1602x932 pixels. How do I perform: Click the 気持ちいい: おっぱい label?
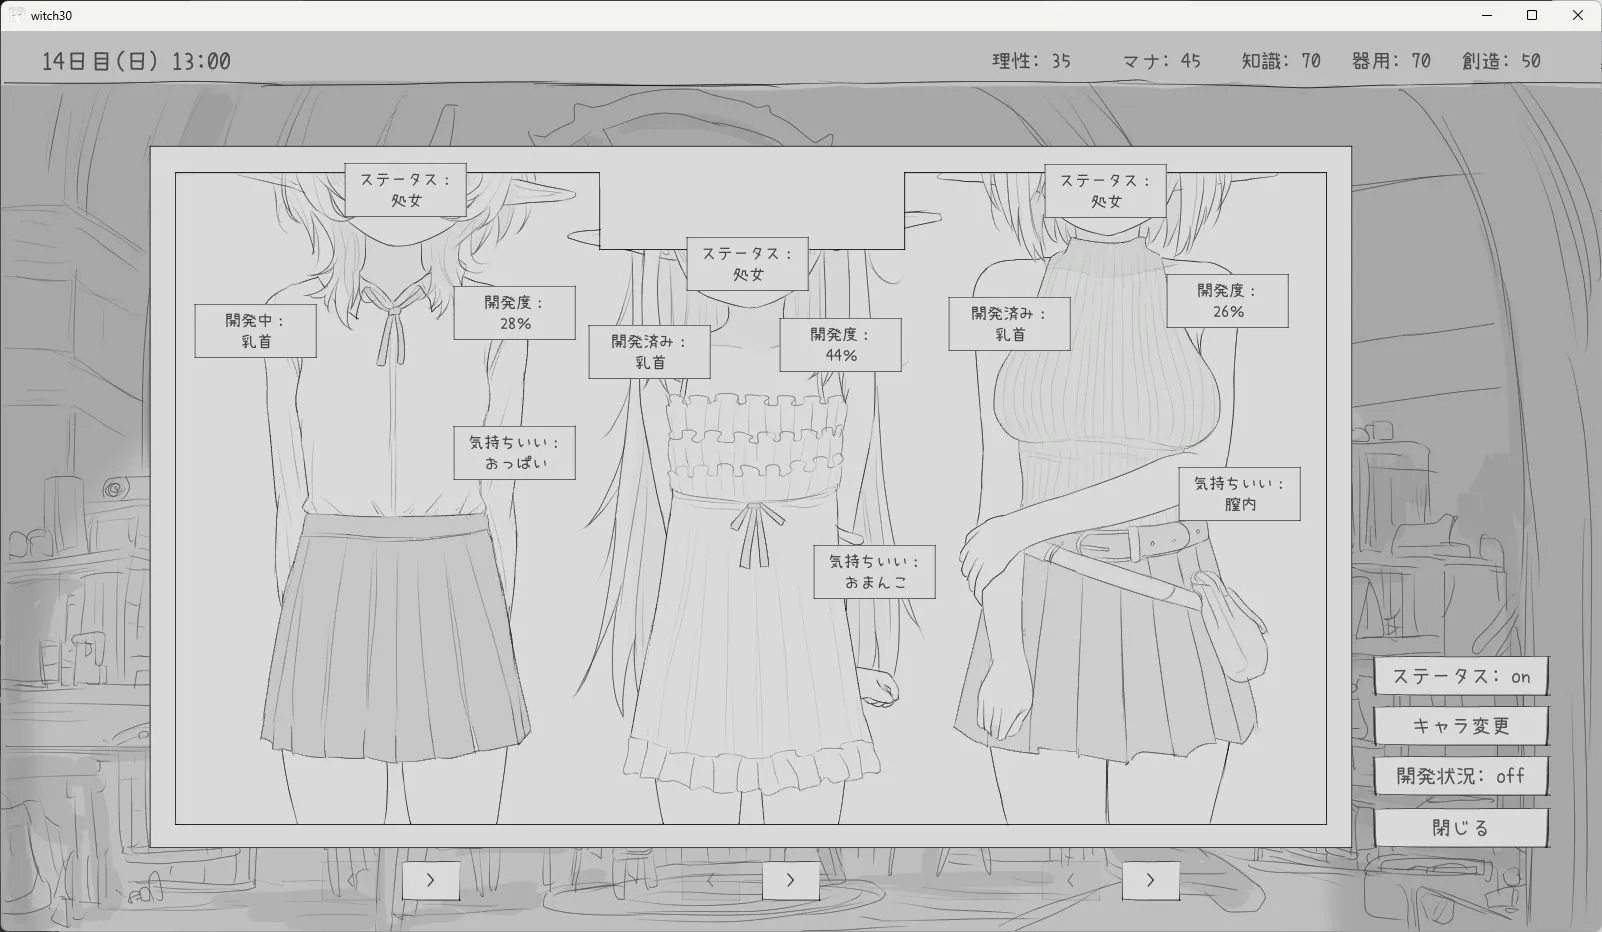(514, 453)
